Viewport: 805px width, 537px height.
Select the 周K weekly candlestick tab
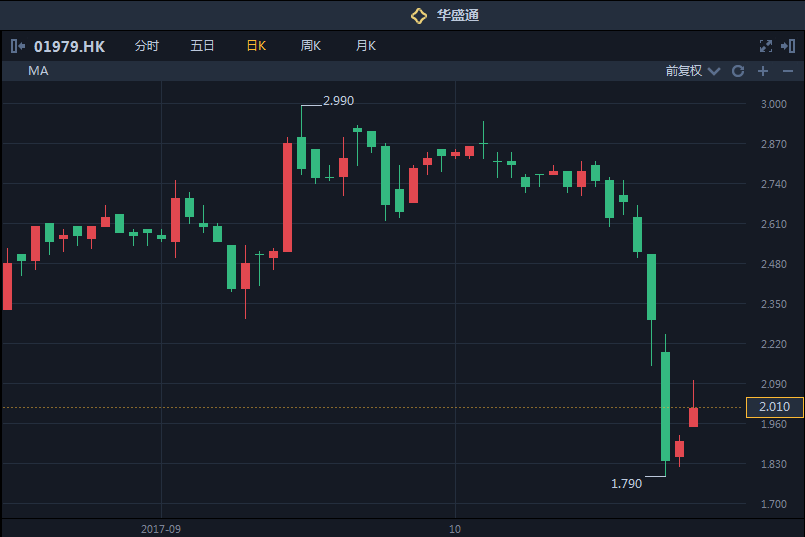click(311, 46)
